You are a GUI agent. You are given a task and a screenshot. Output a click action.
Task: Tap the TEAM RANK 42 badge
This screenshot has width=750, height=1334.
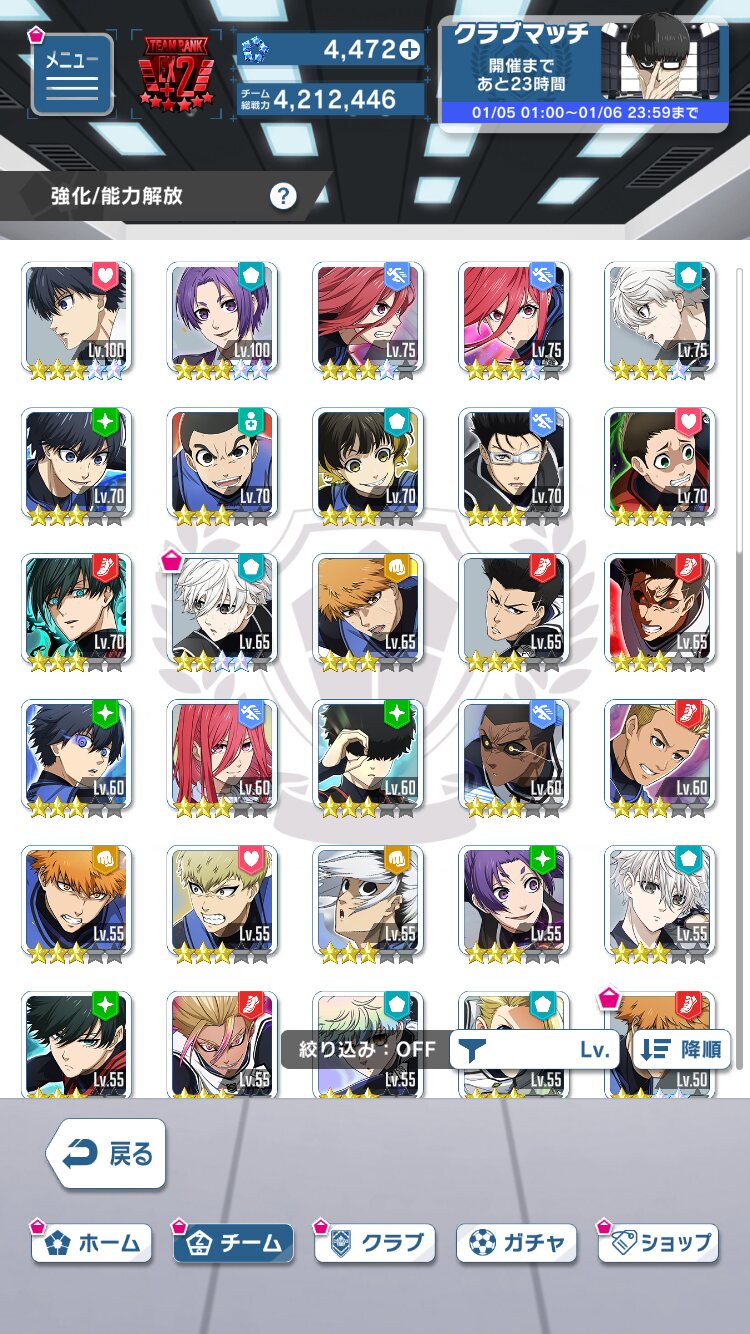tap(179, 74)
